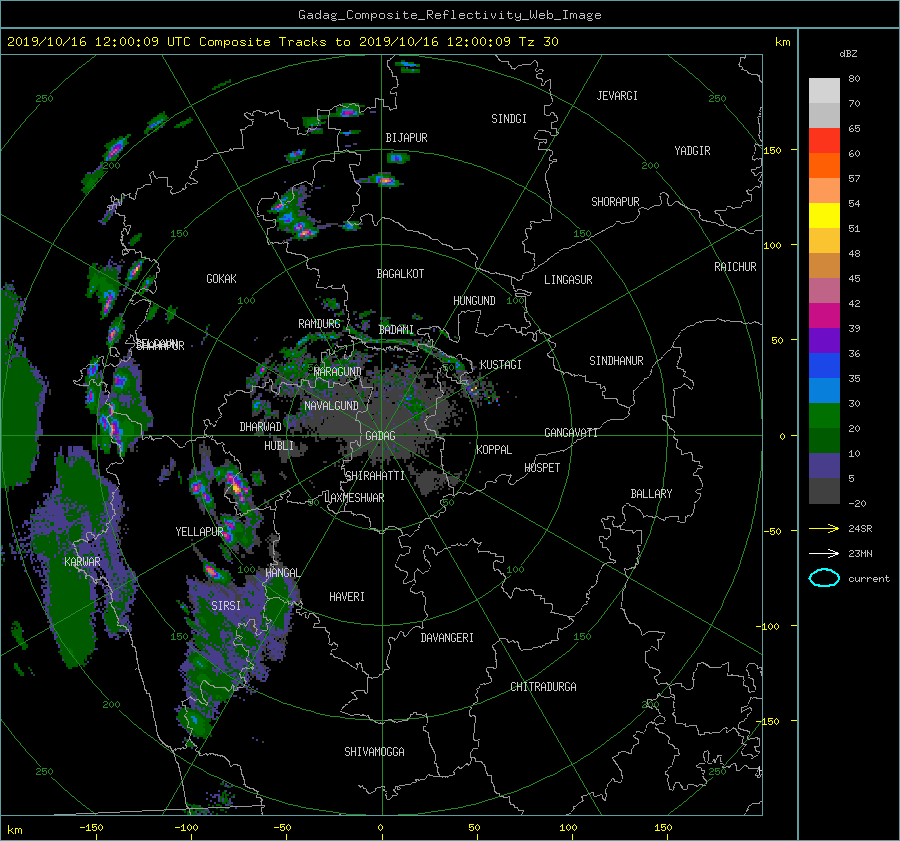Click the SHIVAMOGGA city label
The height and width of the screenshot is (841, 900).
[x=374, y=752]
